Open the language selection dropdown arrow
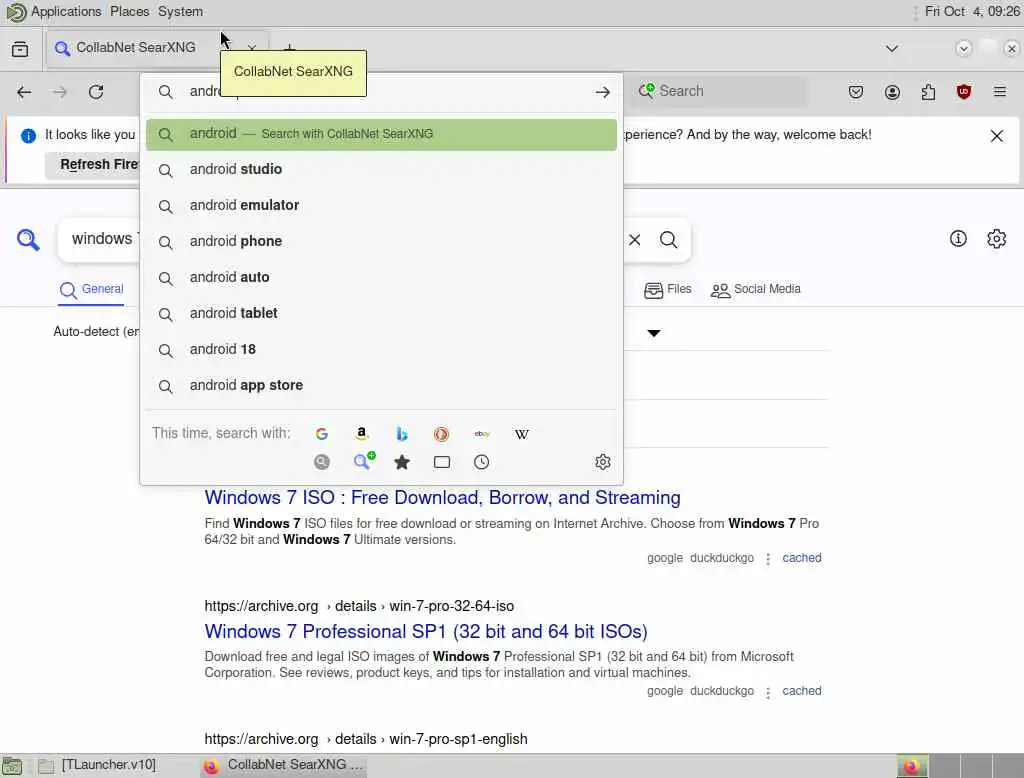Screen dimensions: 1024x778 (x=654, y=333)
